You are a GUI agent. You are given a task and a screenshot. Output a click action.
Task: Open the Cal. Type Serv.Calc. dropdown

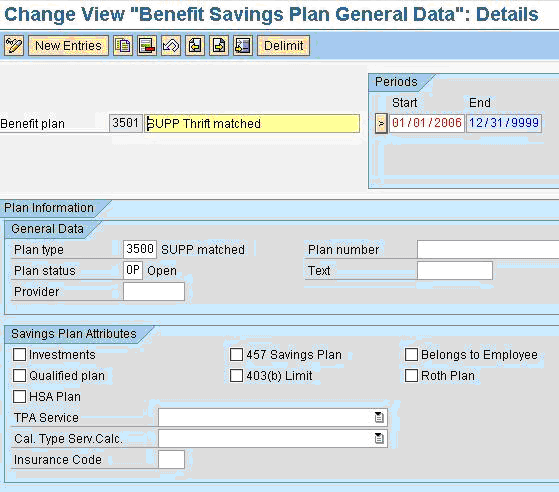[379, 438]
